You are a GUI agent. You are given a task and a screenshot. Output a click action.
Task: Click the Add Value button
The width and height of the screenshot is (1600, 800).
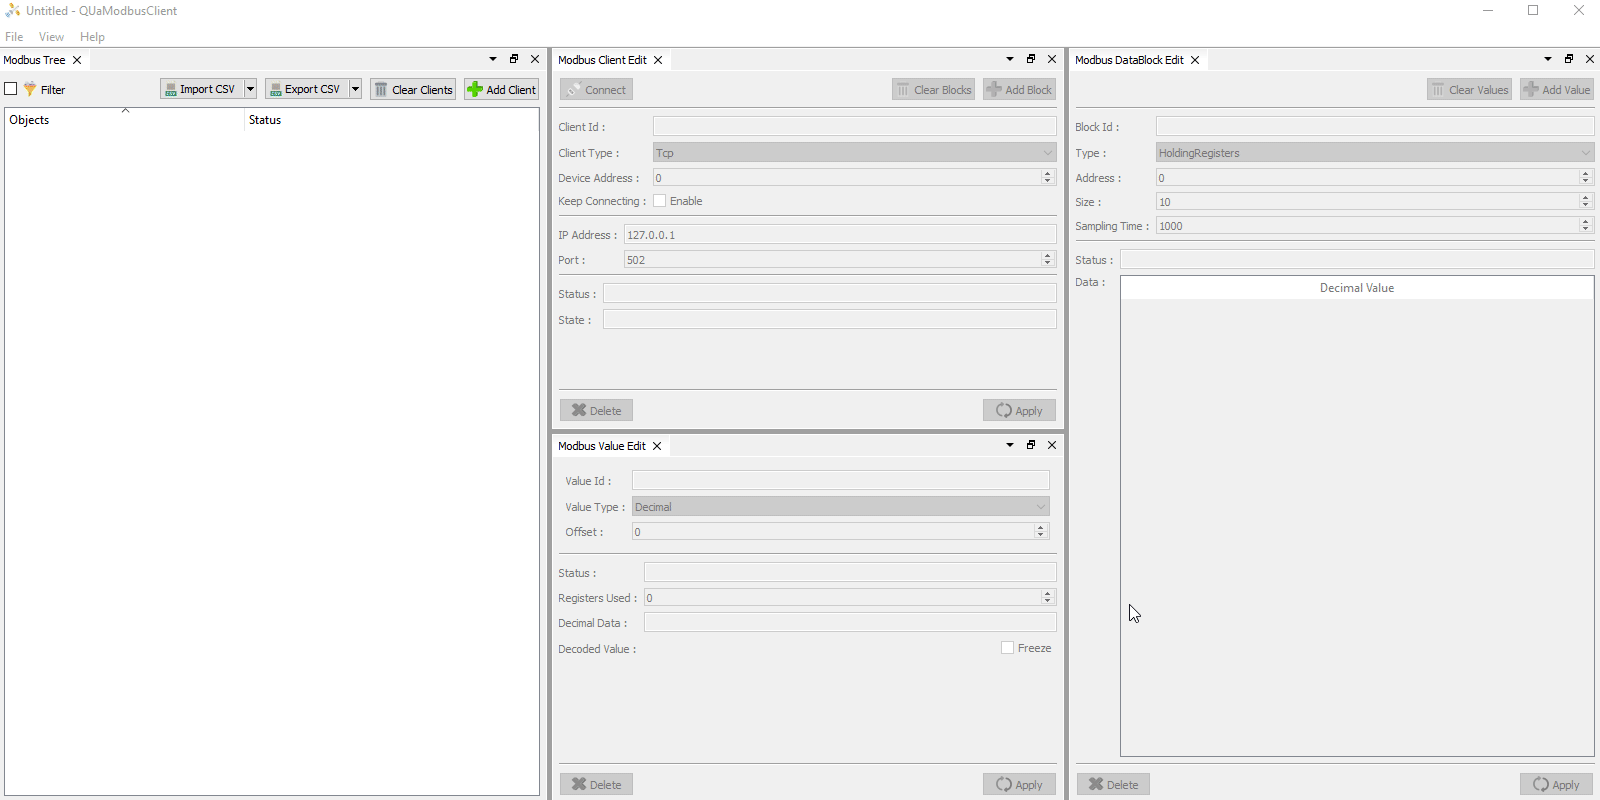click(1557, 89)
